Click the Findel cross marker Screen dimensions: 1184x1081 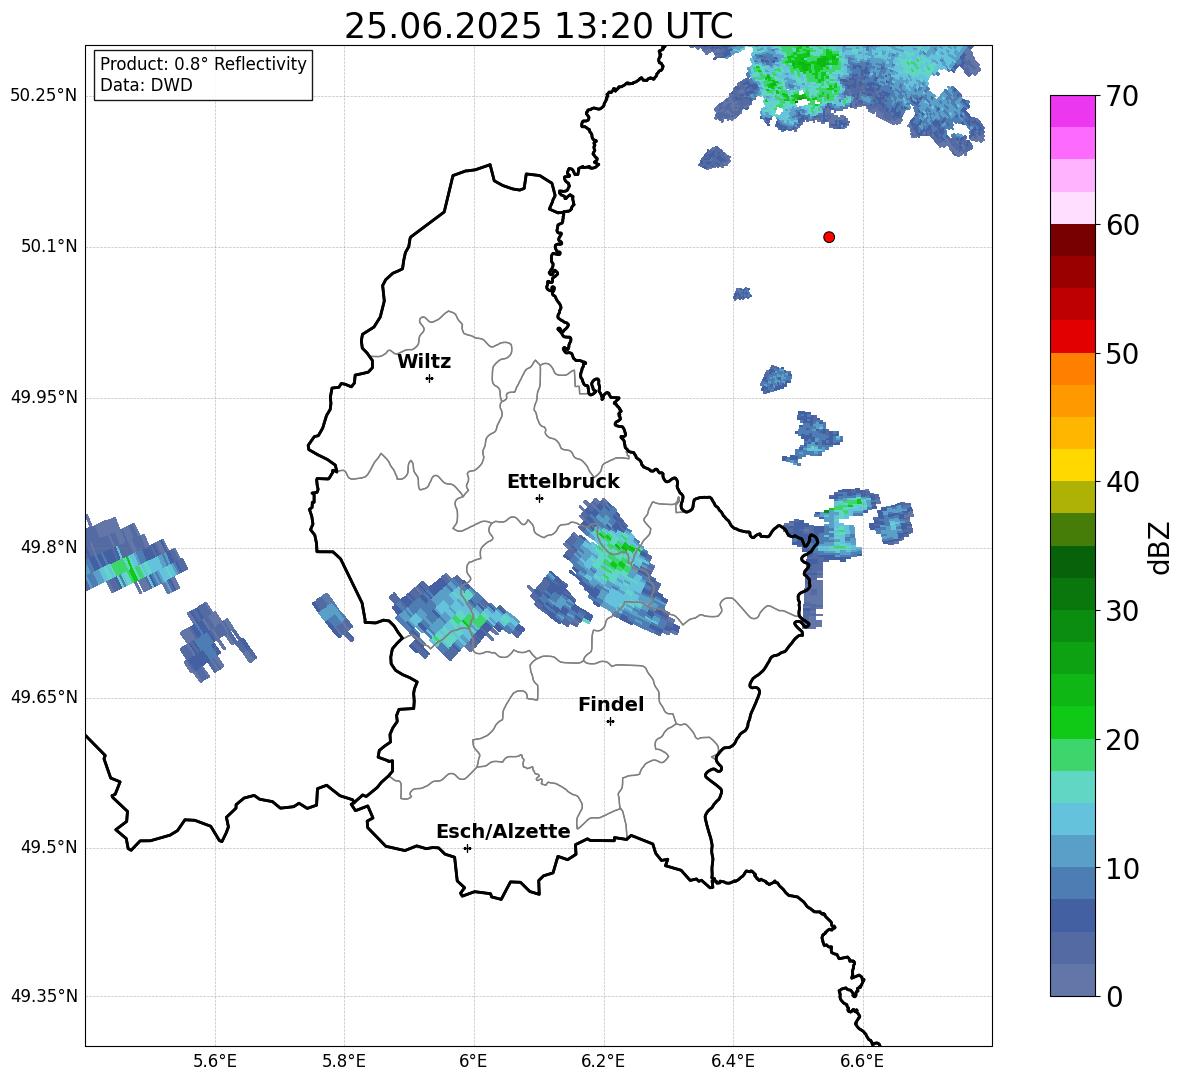tap(610, 722)
